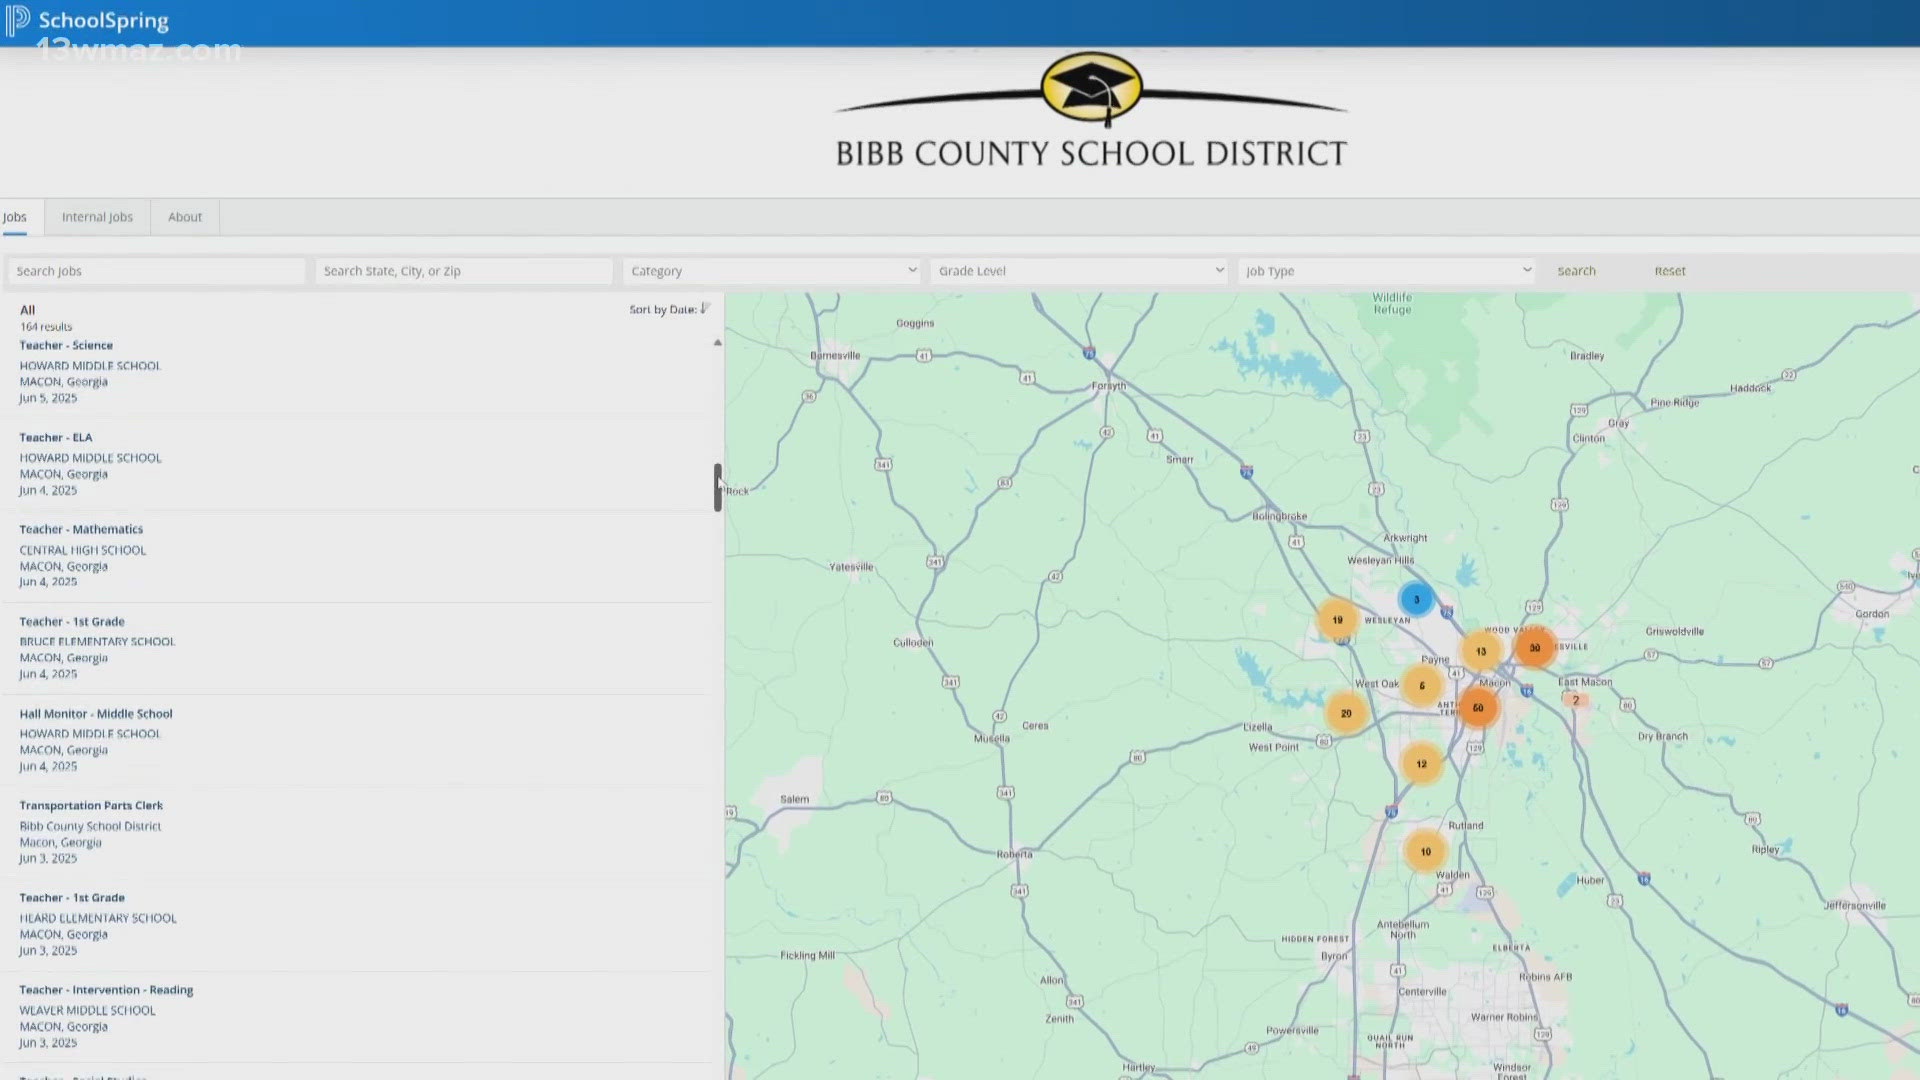The height and width of the screenshot is (1080, 1920).
Task: Toggle the Sort by Date arrow
Action: click(705, 309)
